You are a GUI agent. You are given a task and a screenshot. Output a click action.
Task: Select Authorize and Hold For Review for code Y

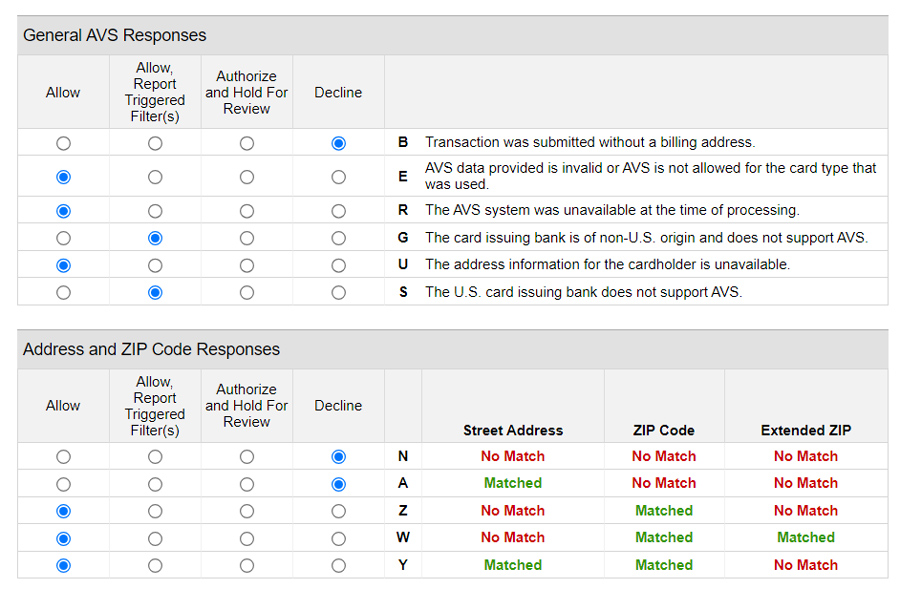[x=247, y=565]
